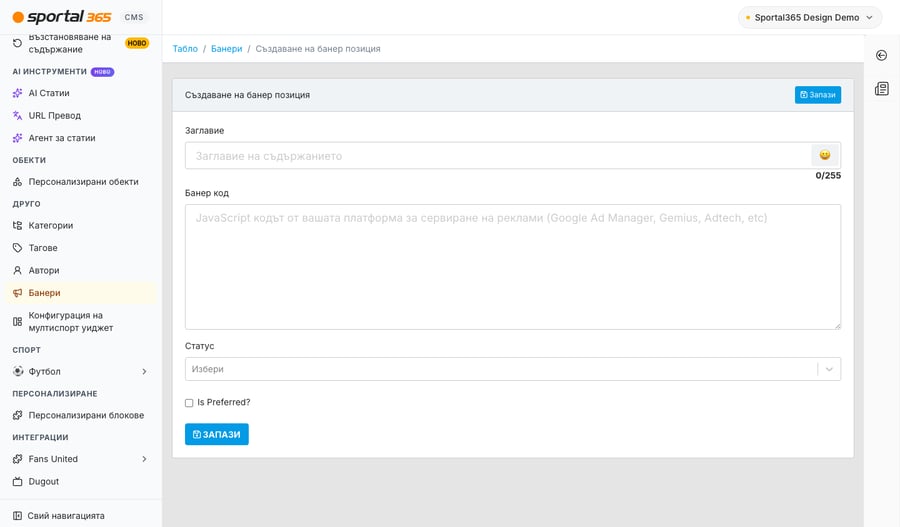The height and width of the screenshot is (527, 900).
Task: Click the Is Preferred? label text
Action: pyautogui.click(x=224, y=402)
